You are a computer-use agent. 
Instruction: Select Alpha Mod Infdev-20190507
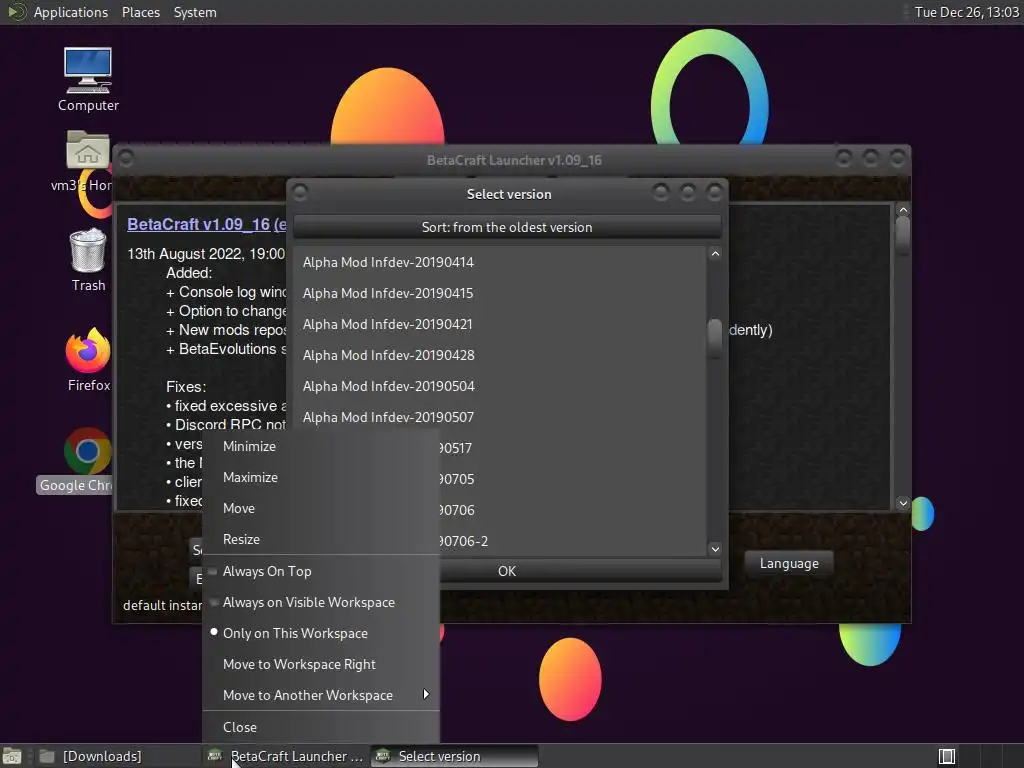click(500, 417)
